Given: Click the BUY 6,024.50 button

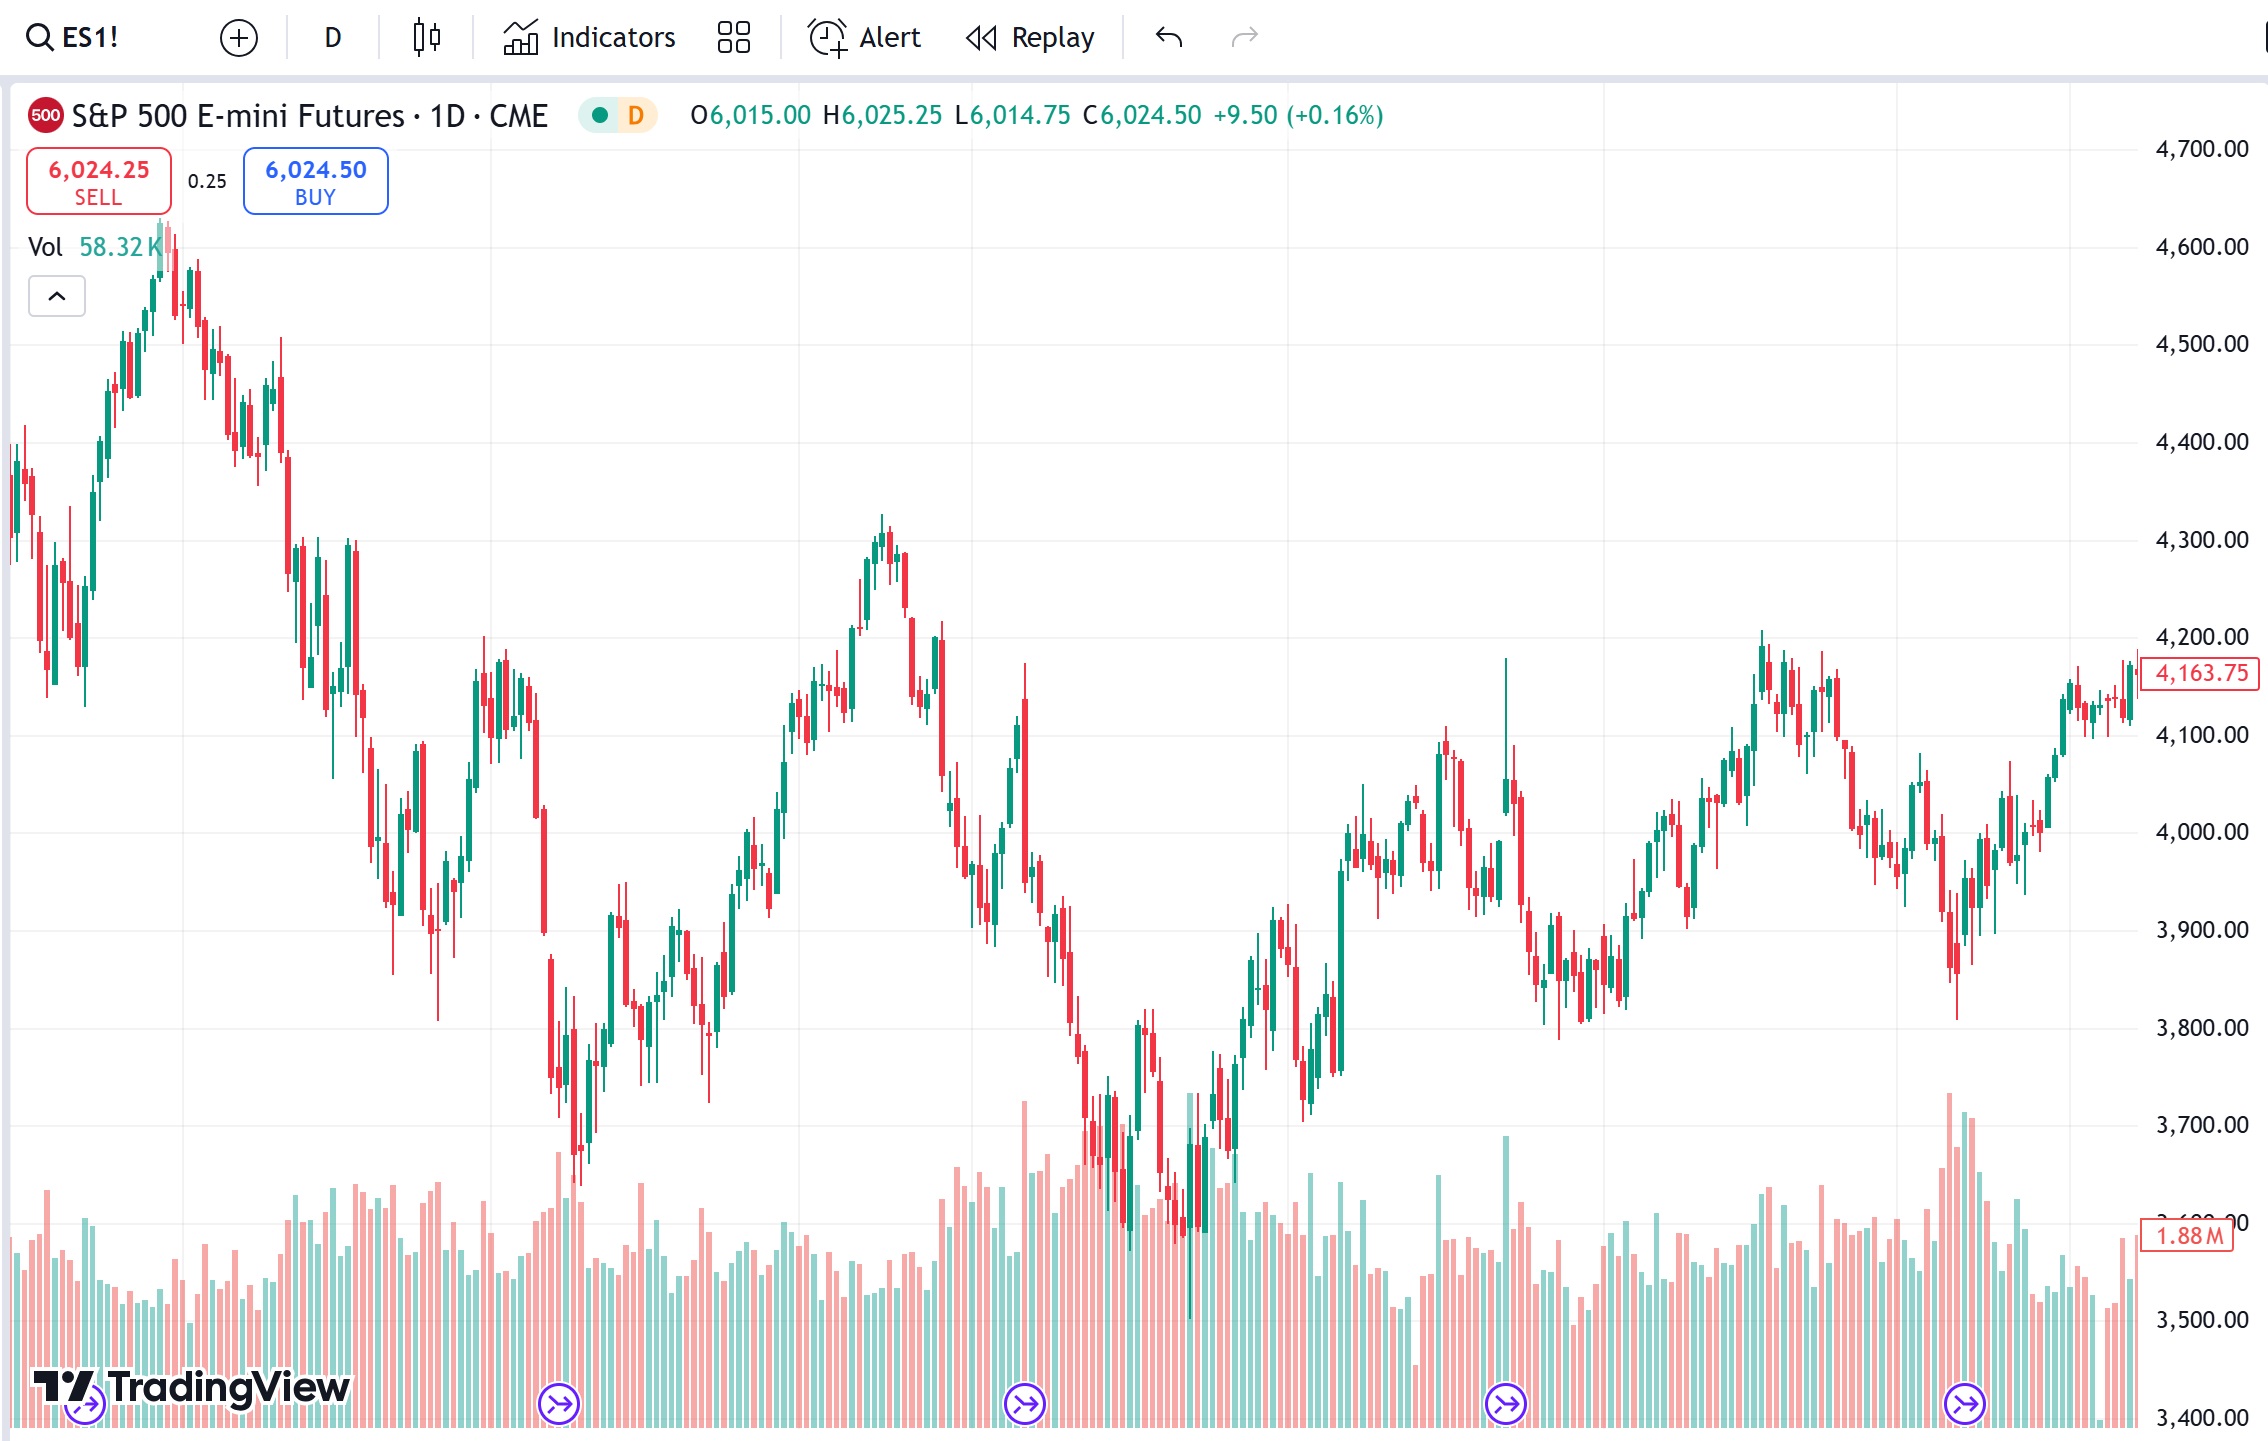Looking at the screenshot, I should (314, 181).
